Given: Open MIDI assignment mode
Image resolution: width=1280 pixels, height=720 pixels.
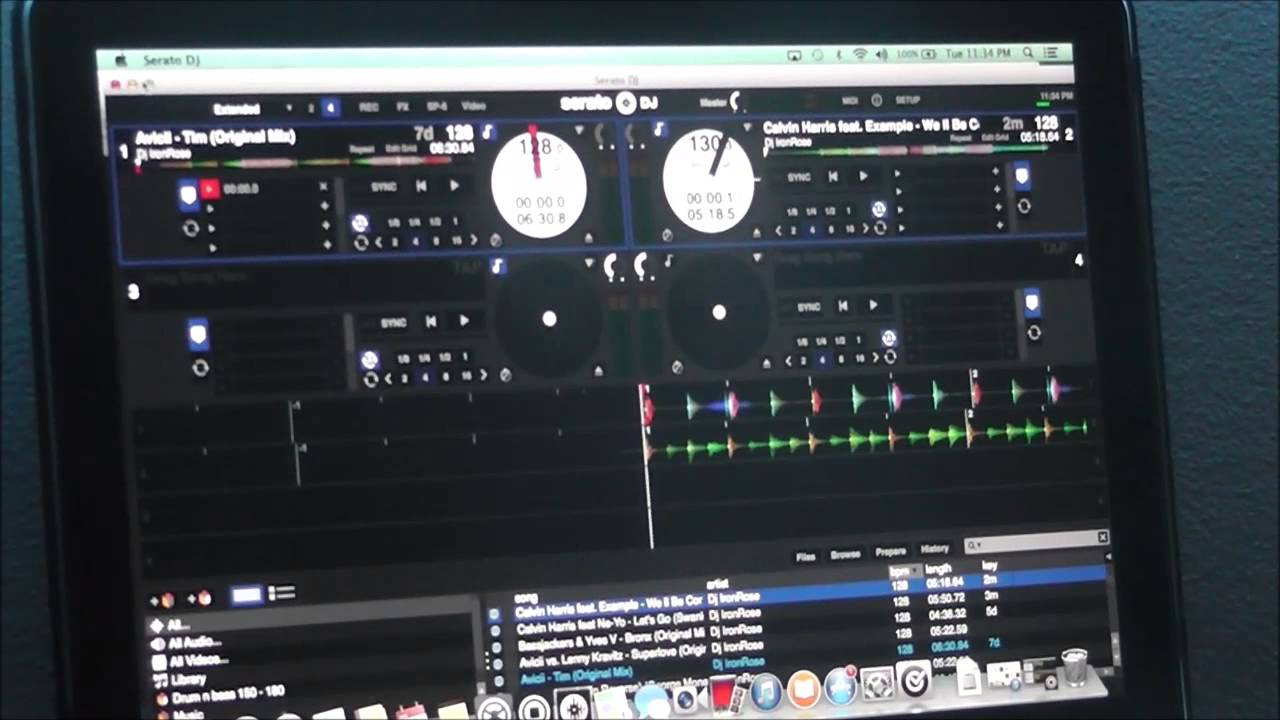Looking at the screenshot, I should (x=850, y=101).
